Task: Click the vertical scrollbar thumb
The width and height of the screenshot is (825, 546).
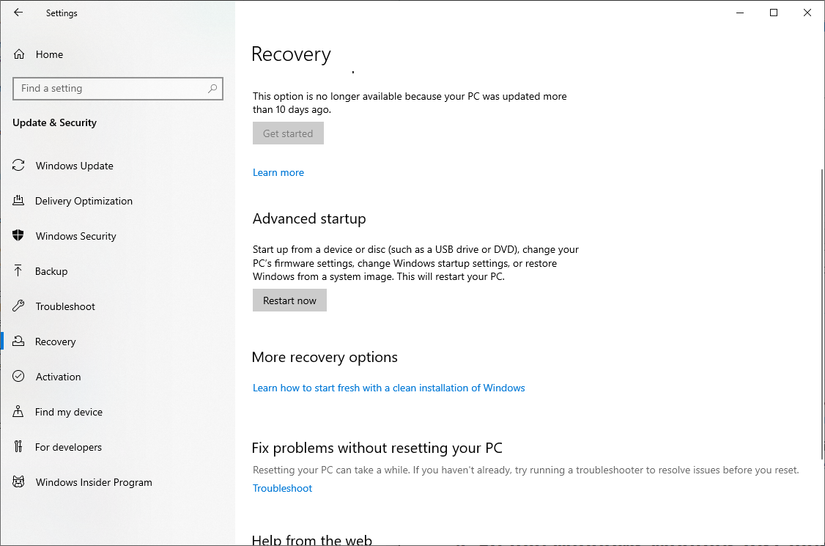Action: (x=822, y=314)
